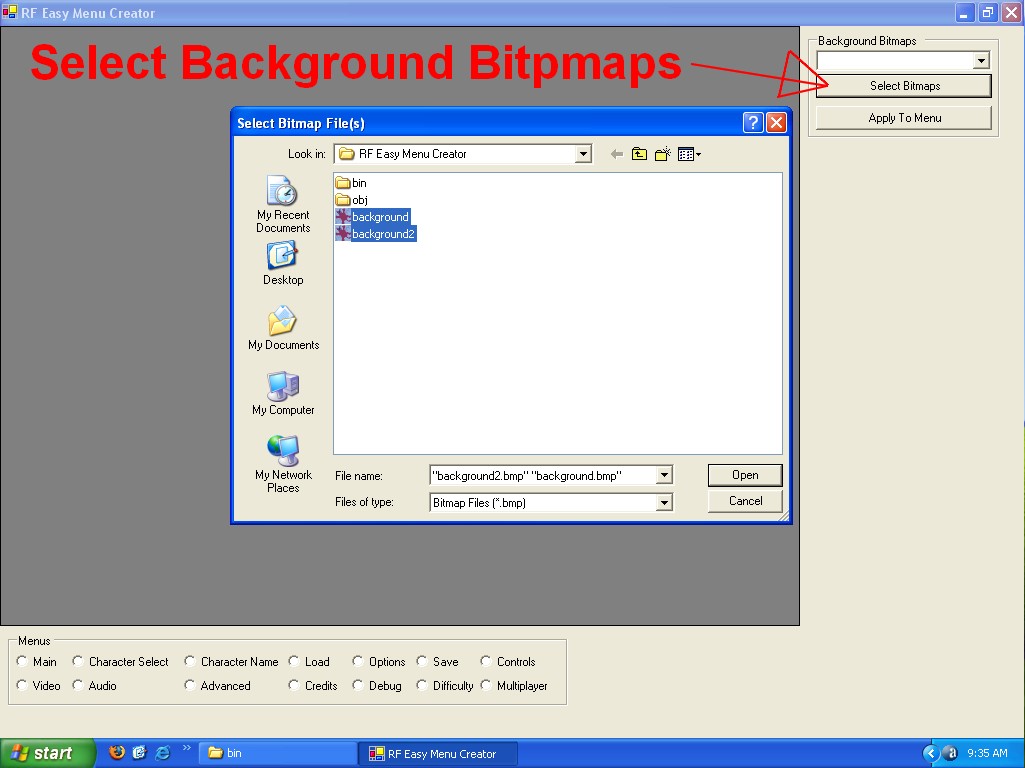Screen dimensions: 1025x768
Task: Create a new folder using toolbar icon
Action: 662,154
